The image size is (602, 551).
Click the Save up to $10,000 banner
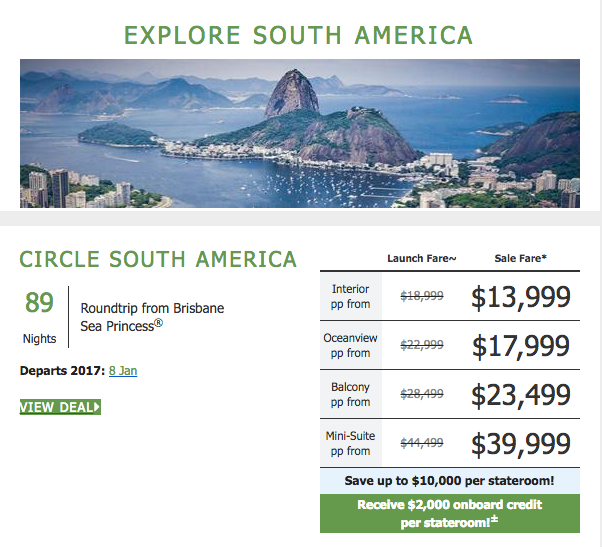450,481
